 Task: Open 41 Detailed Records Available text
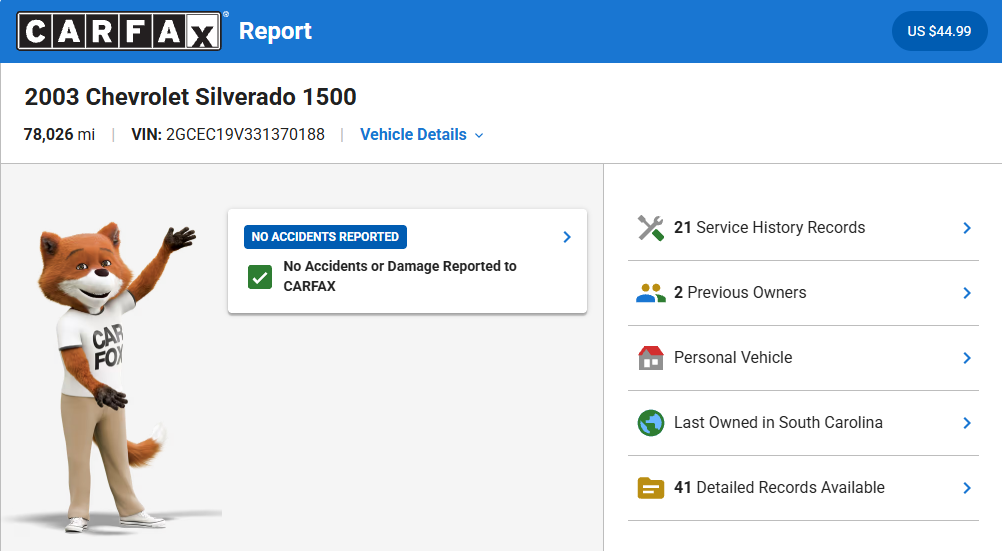779,488
